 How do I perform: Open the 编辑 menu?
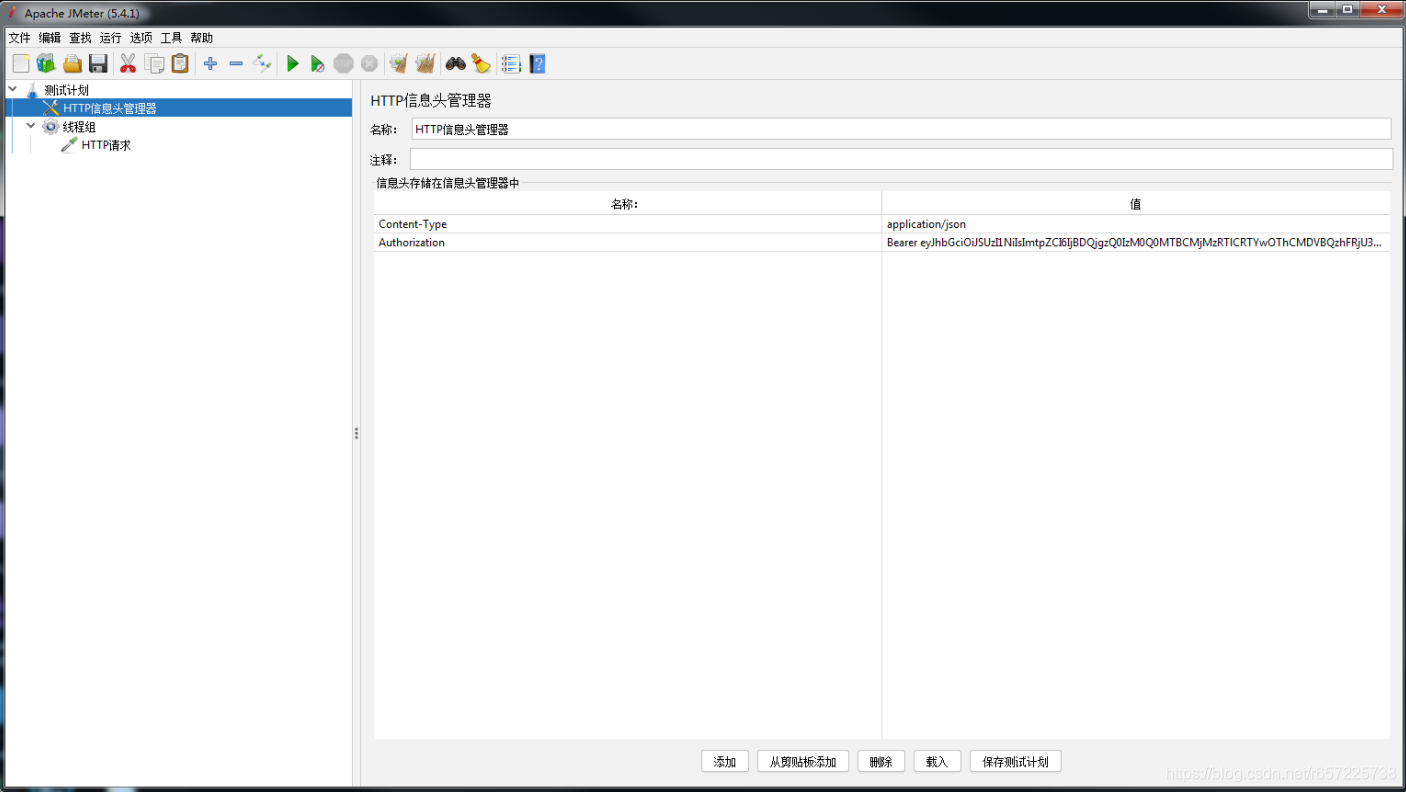50,38
